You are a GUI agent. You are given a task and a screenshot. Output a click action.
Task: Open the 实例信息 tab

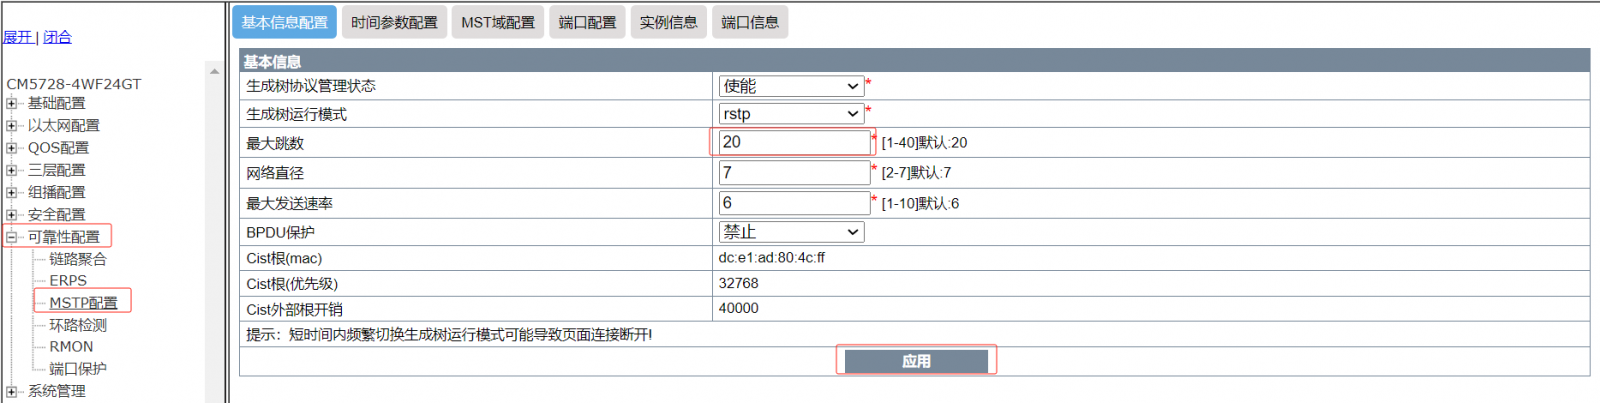(x=668, y=22)
